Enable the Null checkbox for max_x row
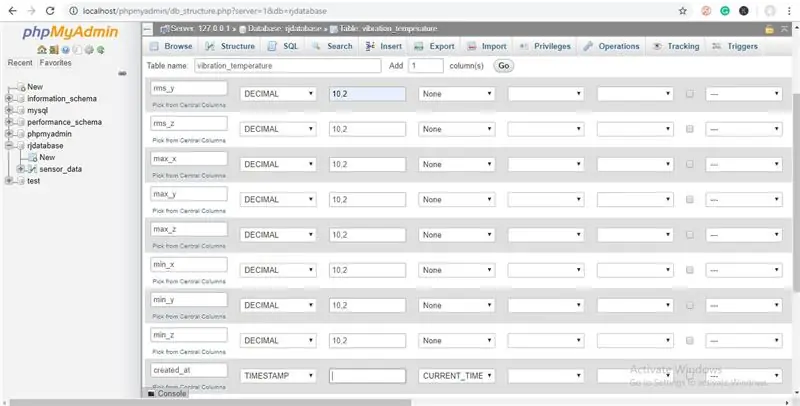Image resolution: width=800 pixels, height=406 pixels. coord(690,164)
